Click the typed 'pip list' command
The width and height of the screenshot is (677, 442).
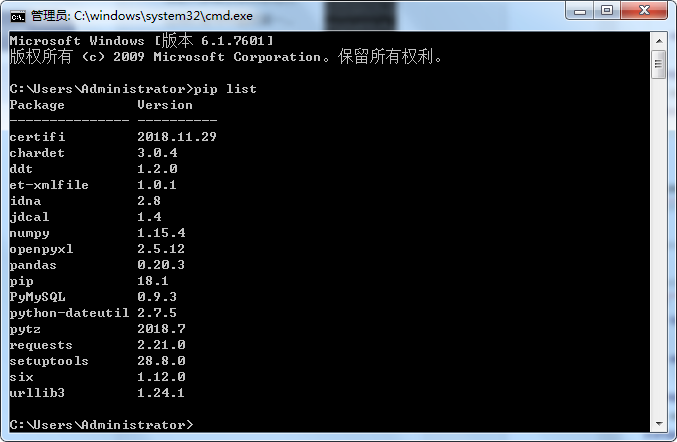point(229,89)
